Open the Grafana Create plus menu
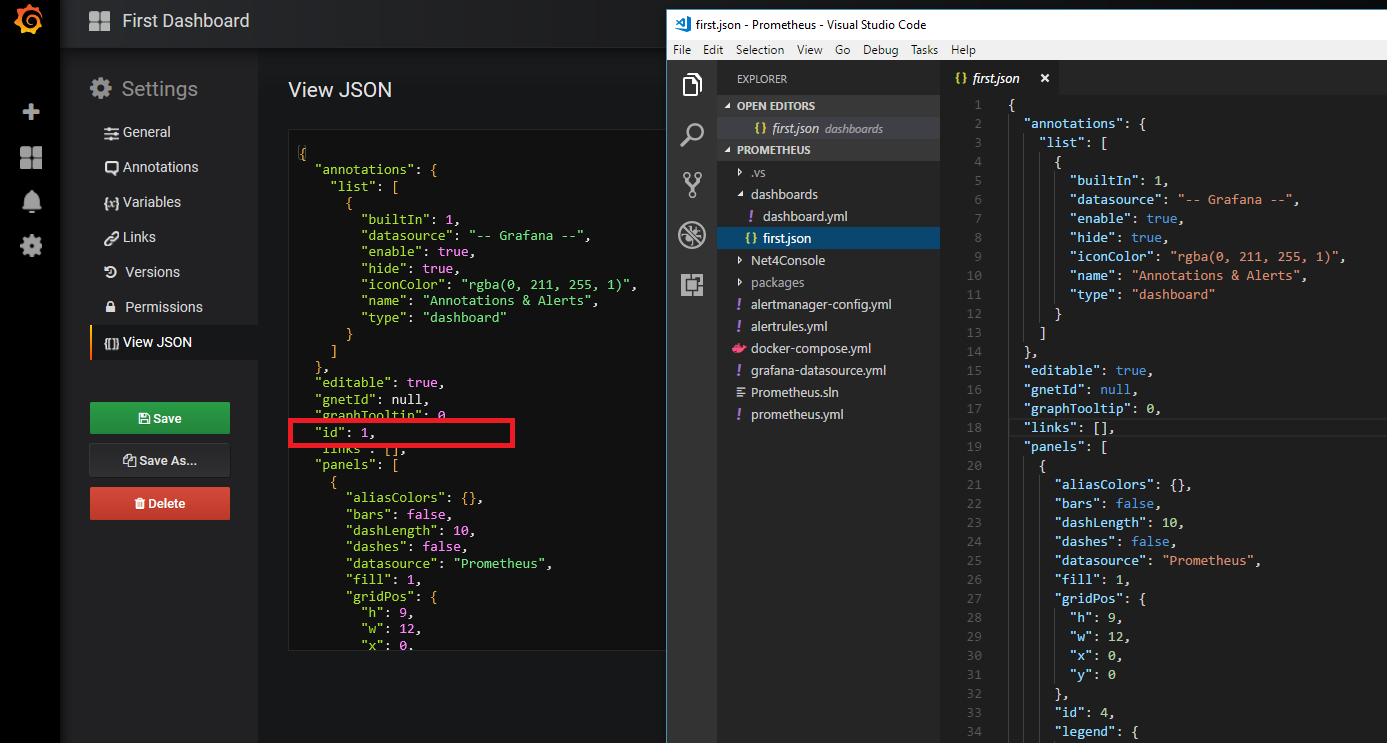 click(x=31, y=112)
